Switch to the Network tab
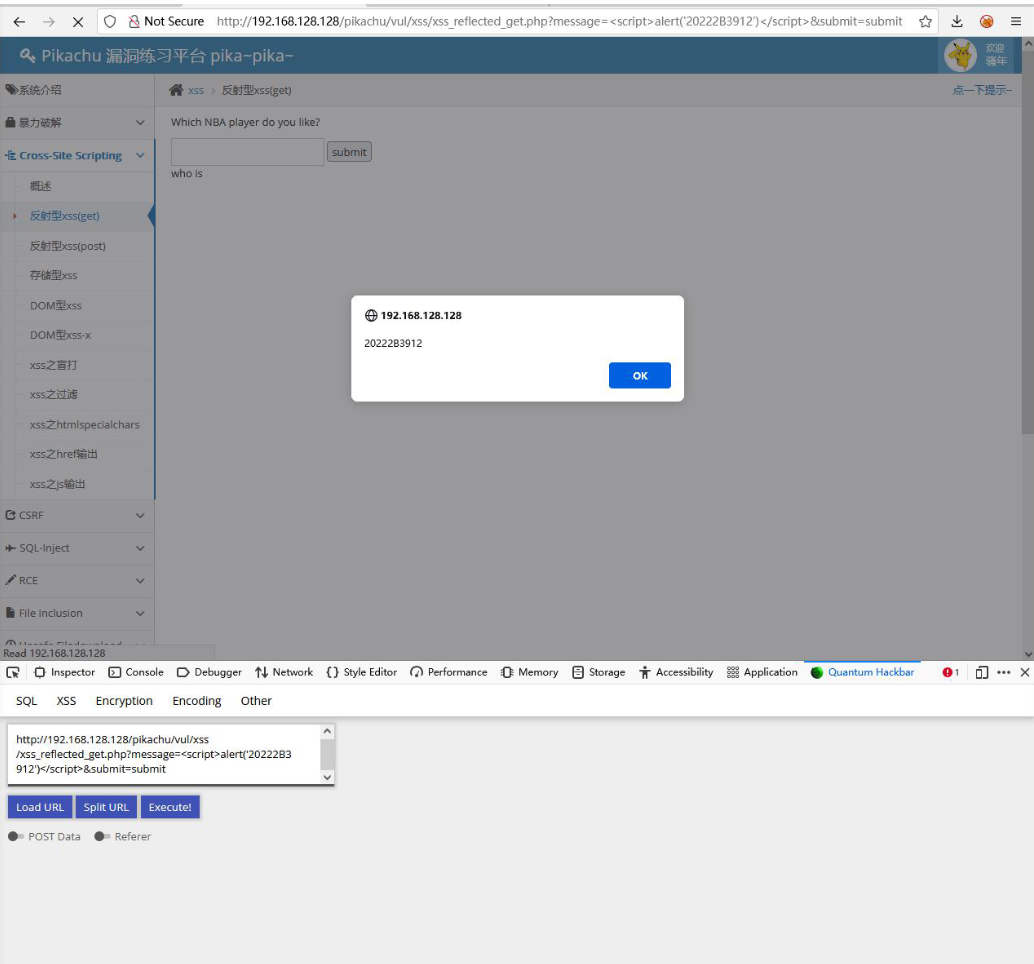This screenshot has width=1034, height=964. point(284,672)
